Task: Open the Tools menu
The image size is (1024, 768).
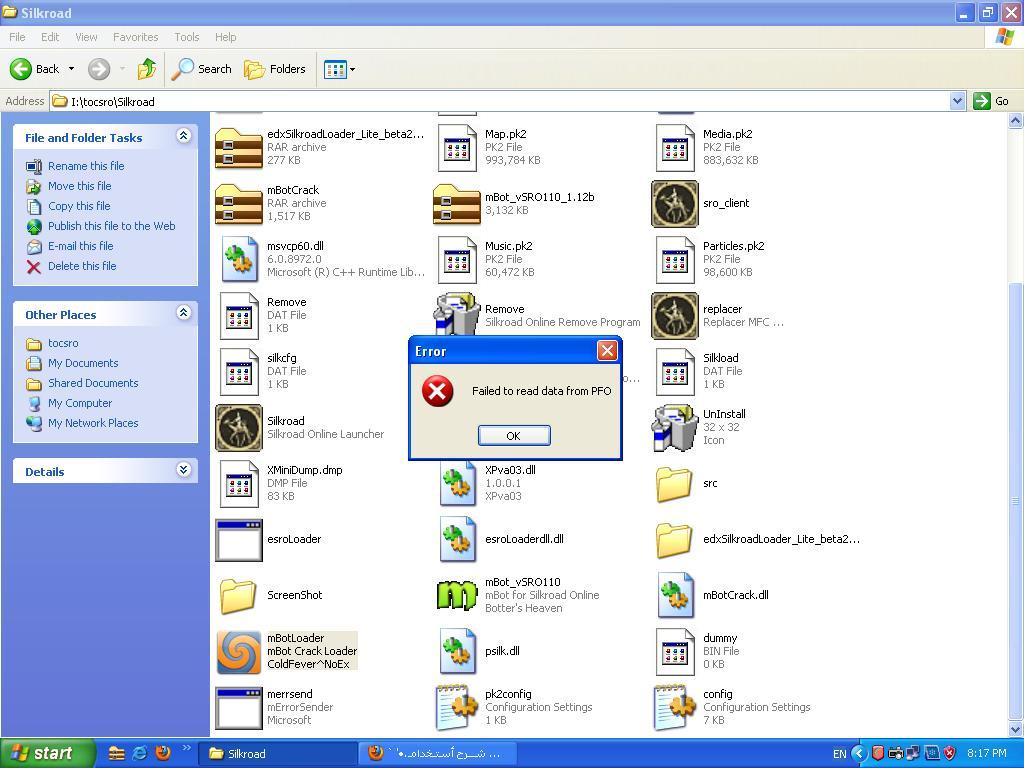Action: coord(187,37)
